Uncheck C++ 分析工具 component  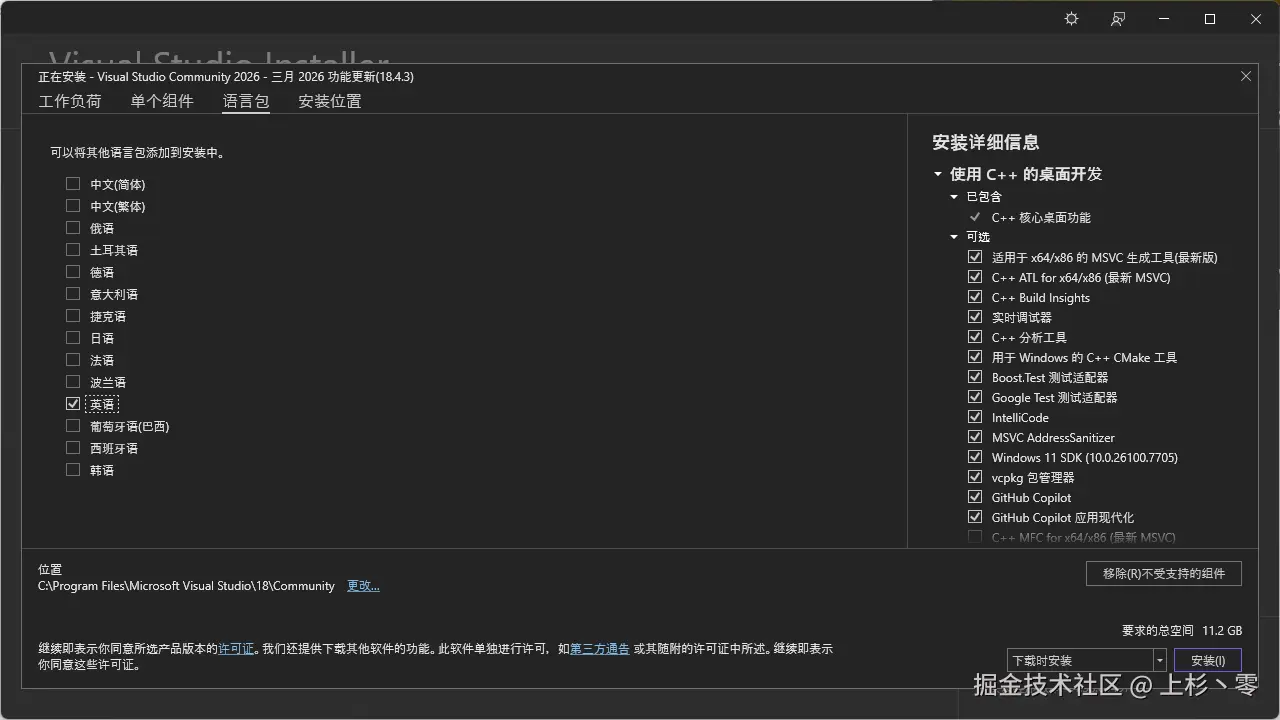(x=975, y=337)
